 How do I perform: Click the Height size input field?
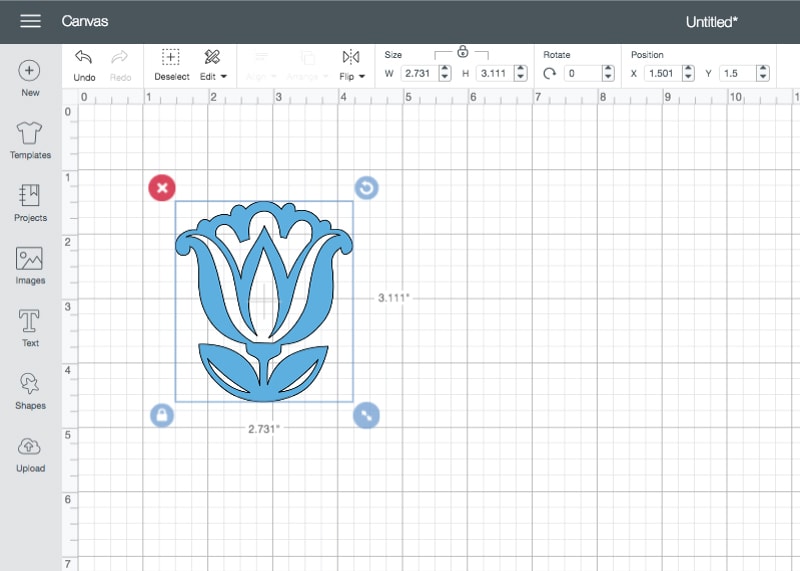point(495,73)
